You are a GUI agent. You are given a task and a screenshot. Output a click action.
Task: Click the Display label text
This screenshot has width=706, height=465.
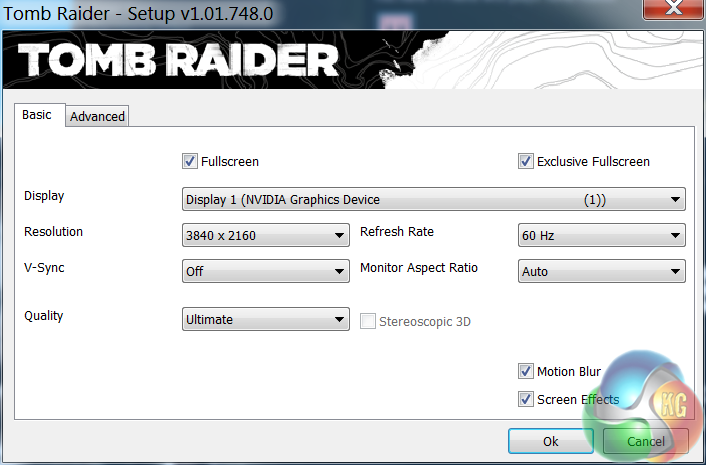click(x=44, y=196)
